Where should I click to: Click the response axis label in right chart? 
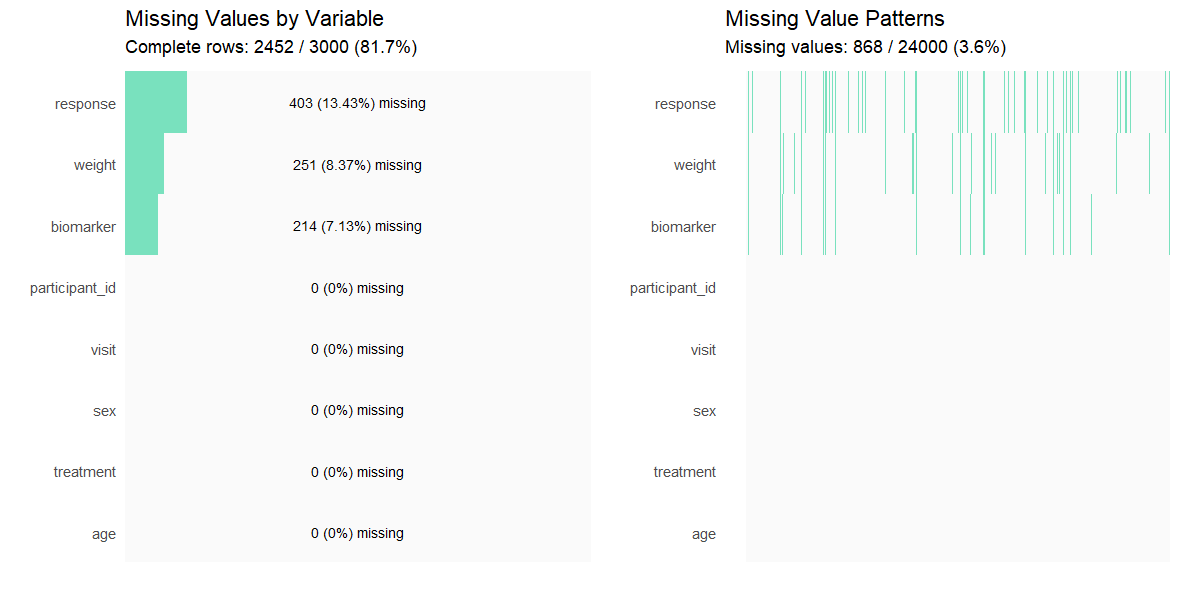685,104
